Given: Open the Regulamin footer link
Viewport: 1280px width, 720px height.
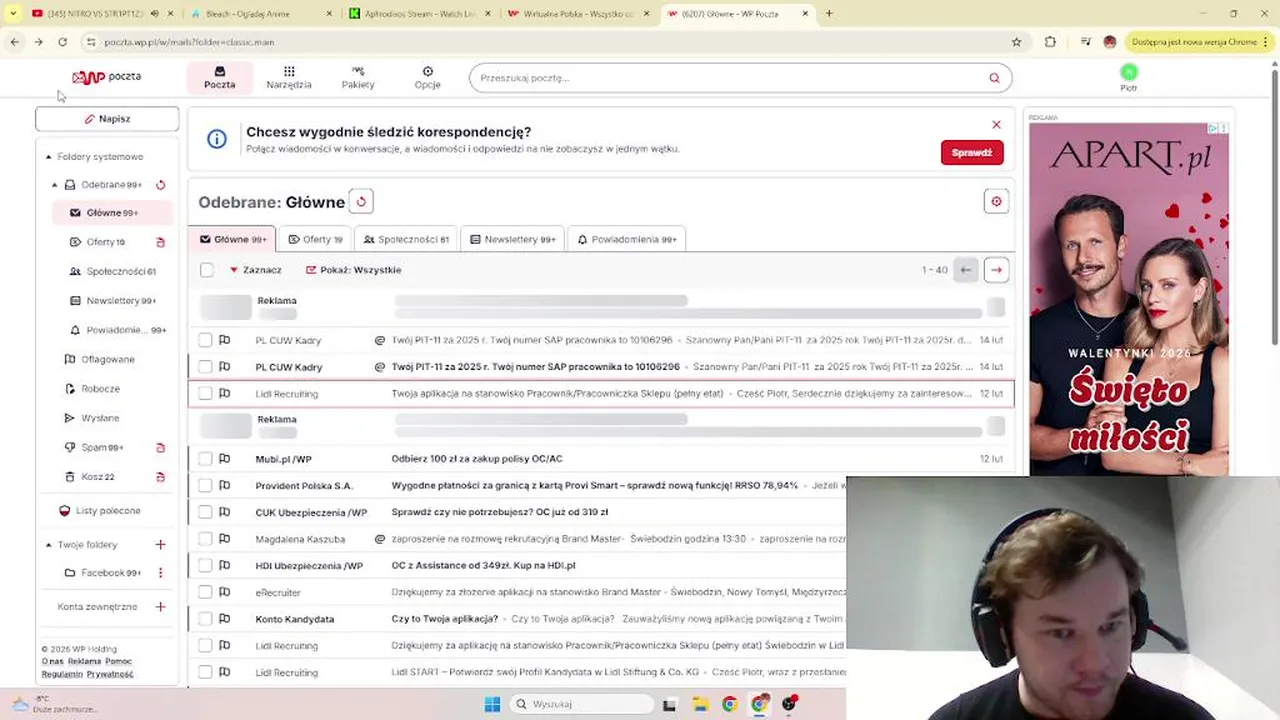Looking at the screenshot, I should click(62, 674).
